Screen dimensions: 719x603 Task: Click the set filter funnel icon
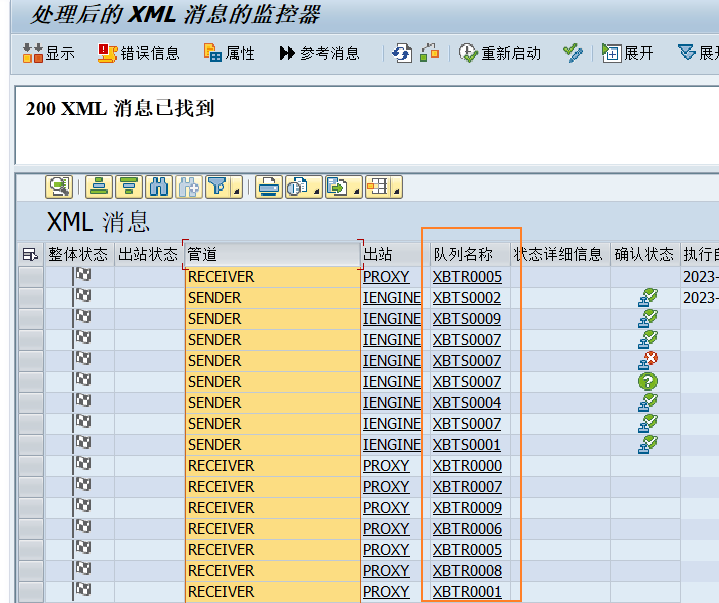click(x=218, y=187)
